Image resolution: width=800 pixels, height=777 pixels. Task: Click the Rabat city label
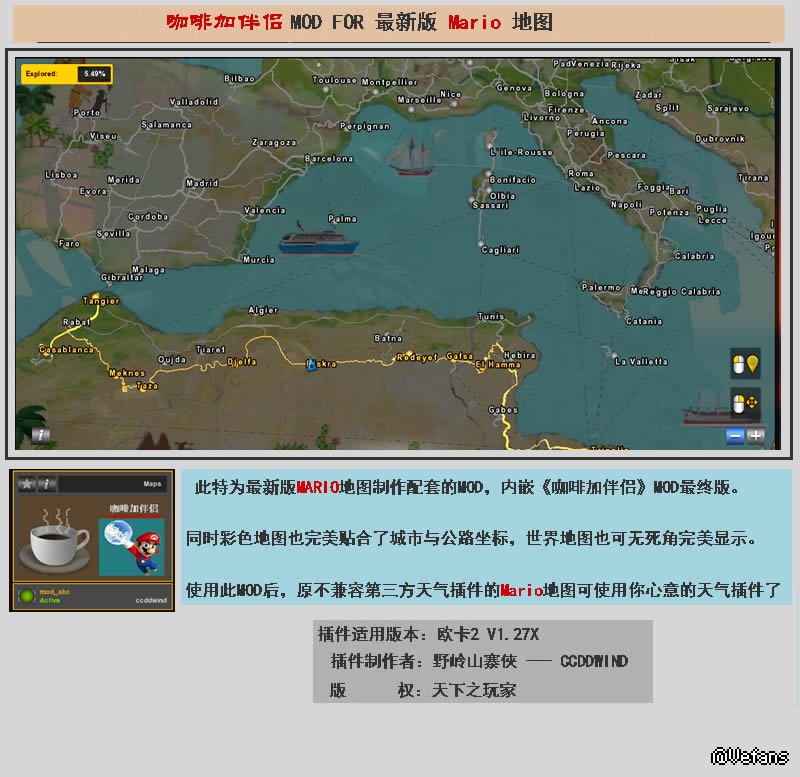point(77,321)
